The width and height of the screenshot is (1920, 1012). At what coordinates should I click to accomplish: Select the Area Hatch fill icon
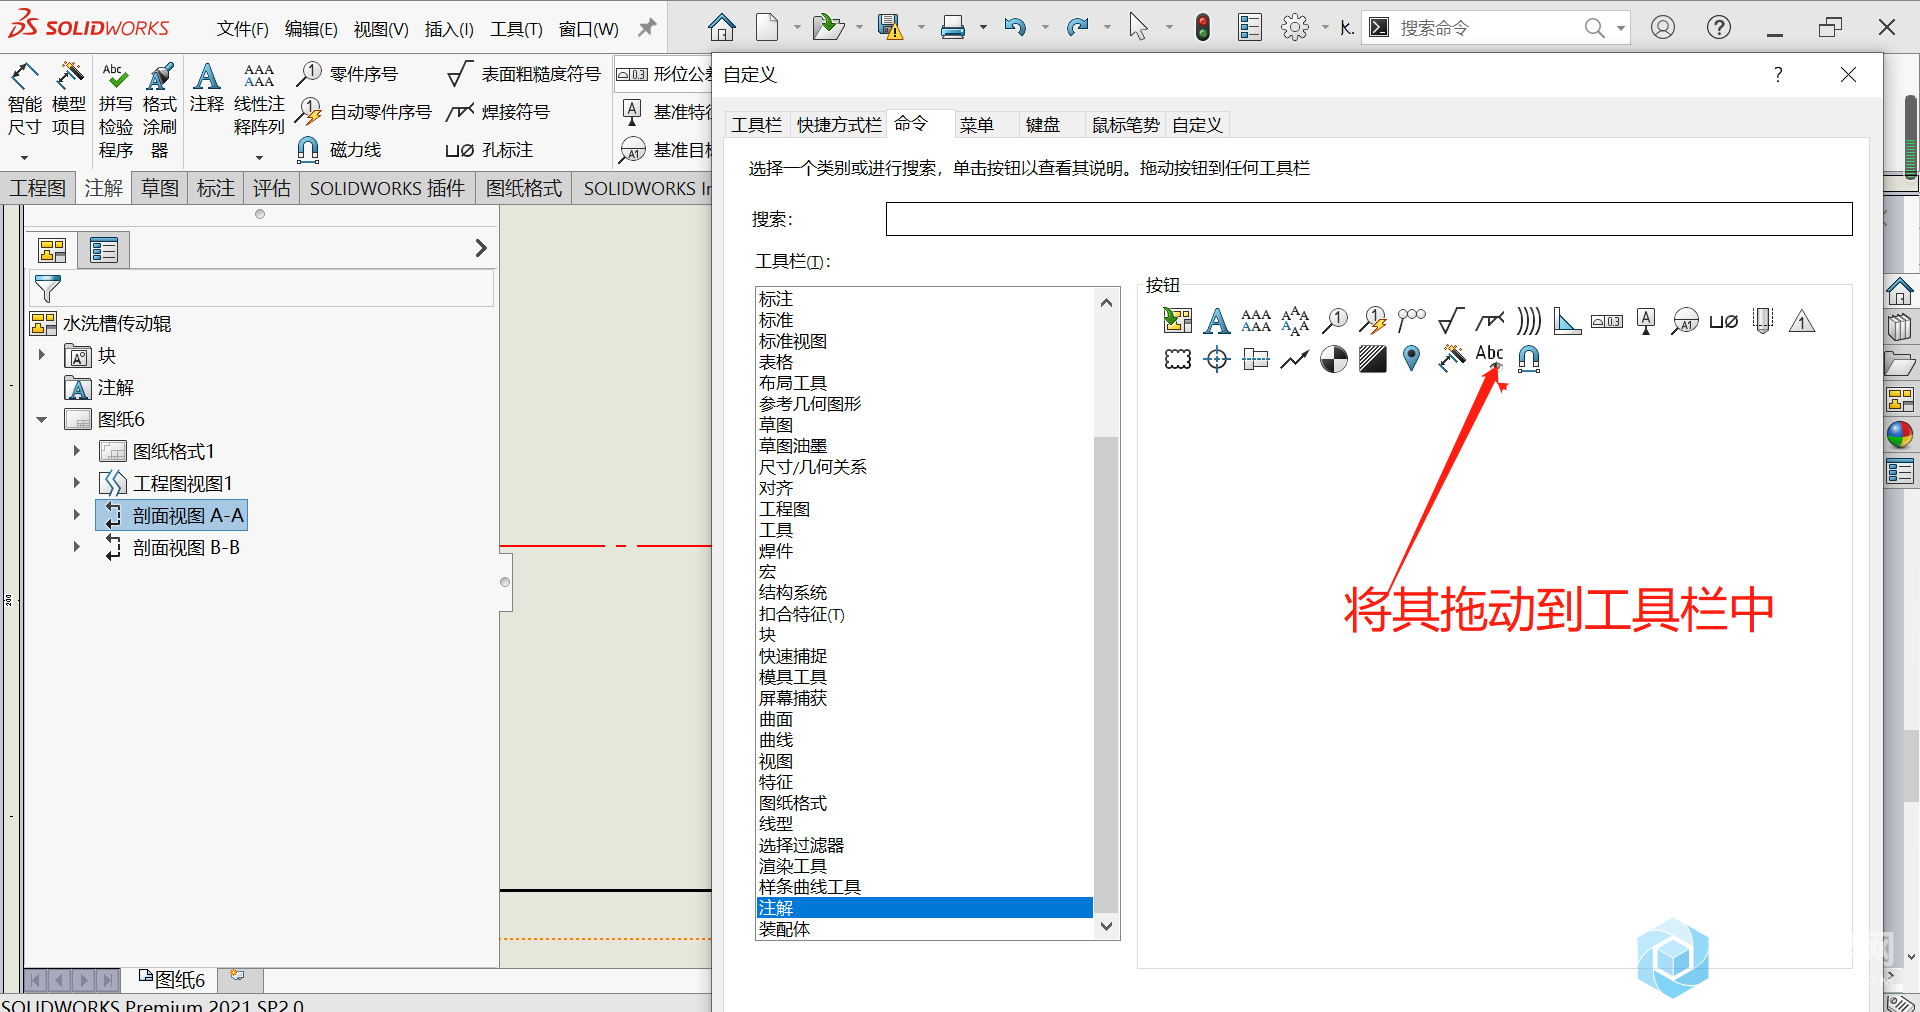1372,359
